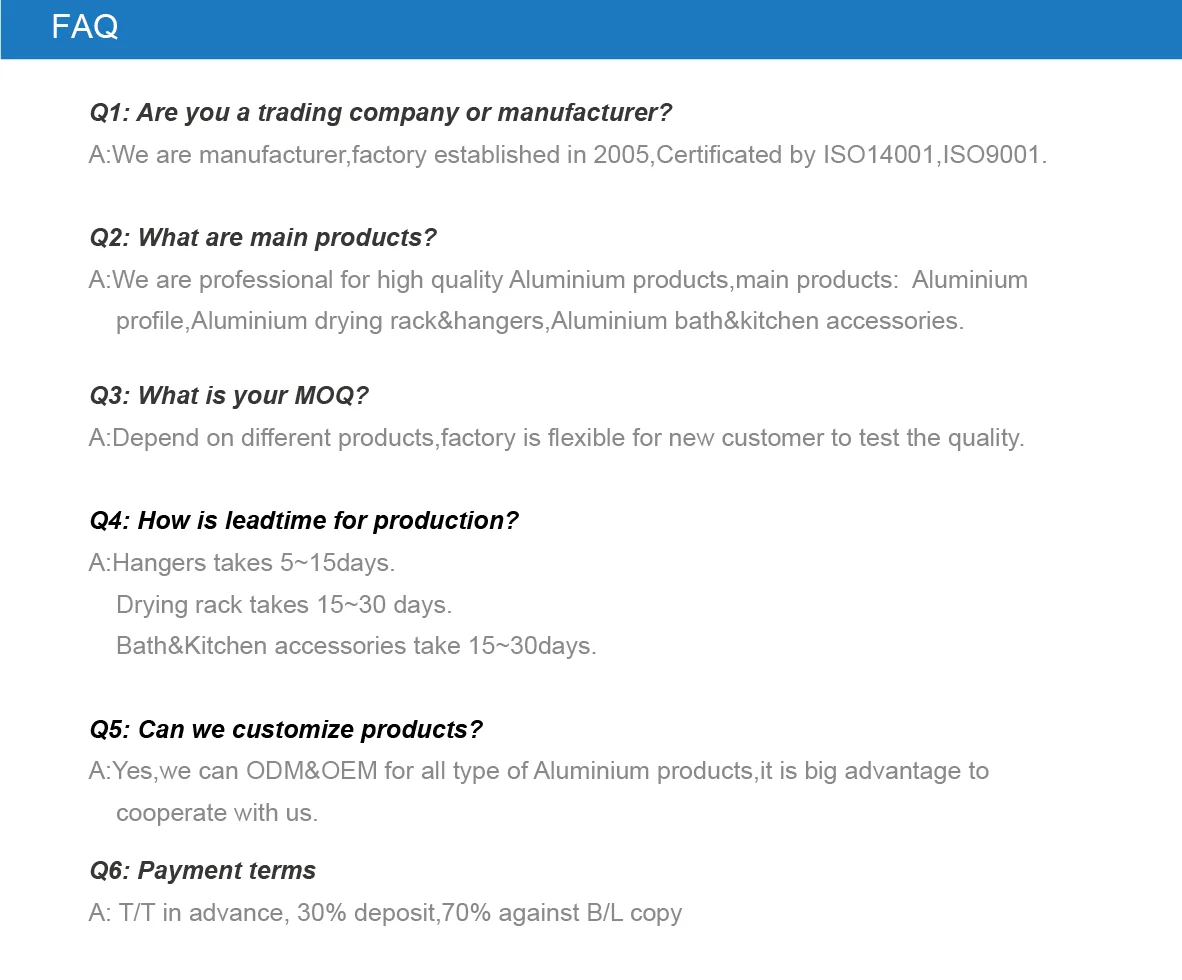Select the Q5 customize products question
Viewport: 1182px width, 980px height.
point(286,730)
